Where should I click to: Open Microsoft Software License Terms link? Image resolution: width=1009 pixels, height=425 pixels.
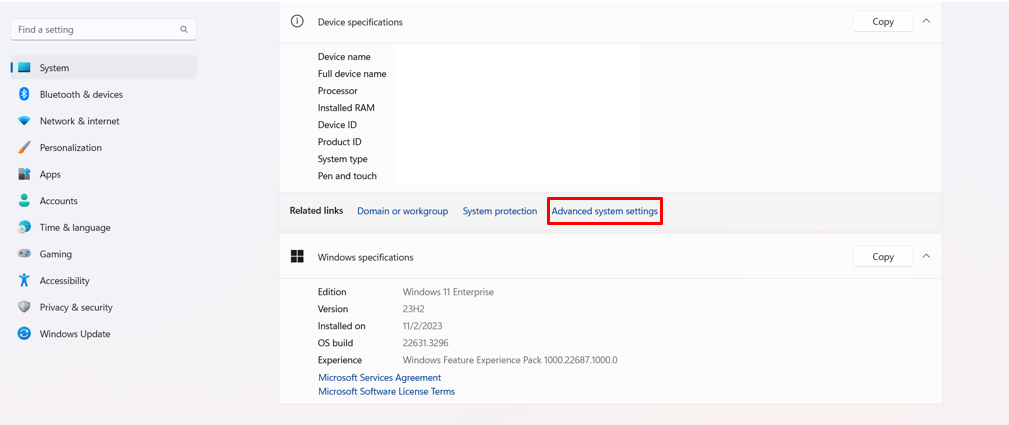tap(386, 391)
